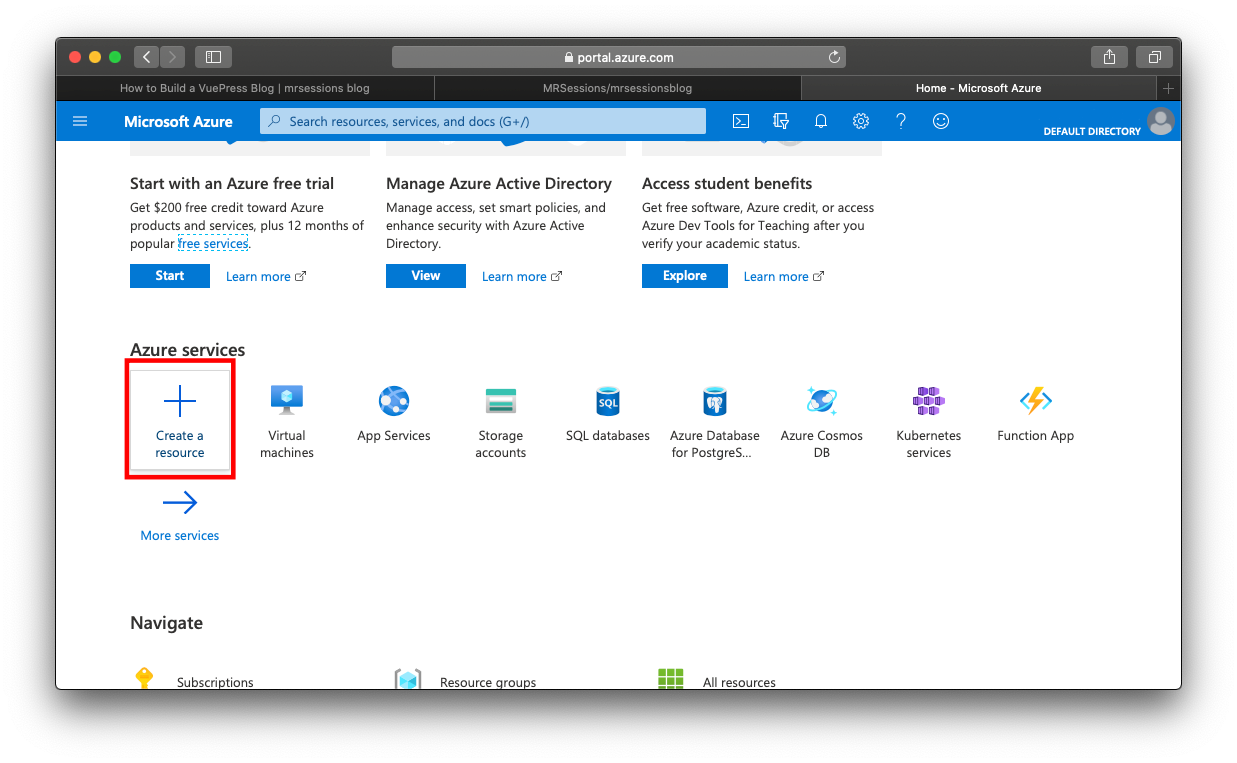The width and height of the screenshot is (1237, 763).
Task: Open the Directory and subscription filter icon
Action: 781,121
